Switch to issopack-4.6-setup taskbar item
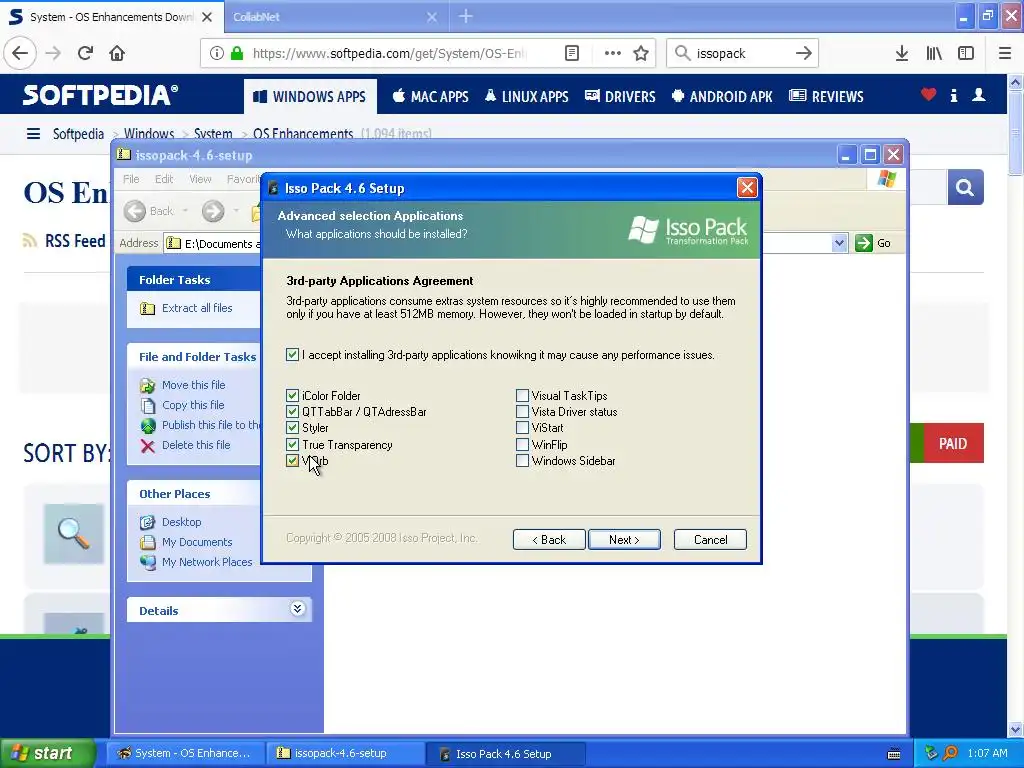Screen dimensions: 1024x768 [345, 753]
